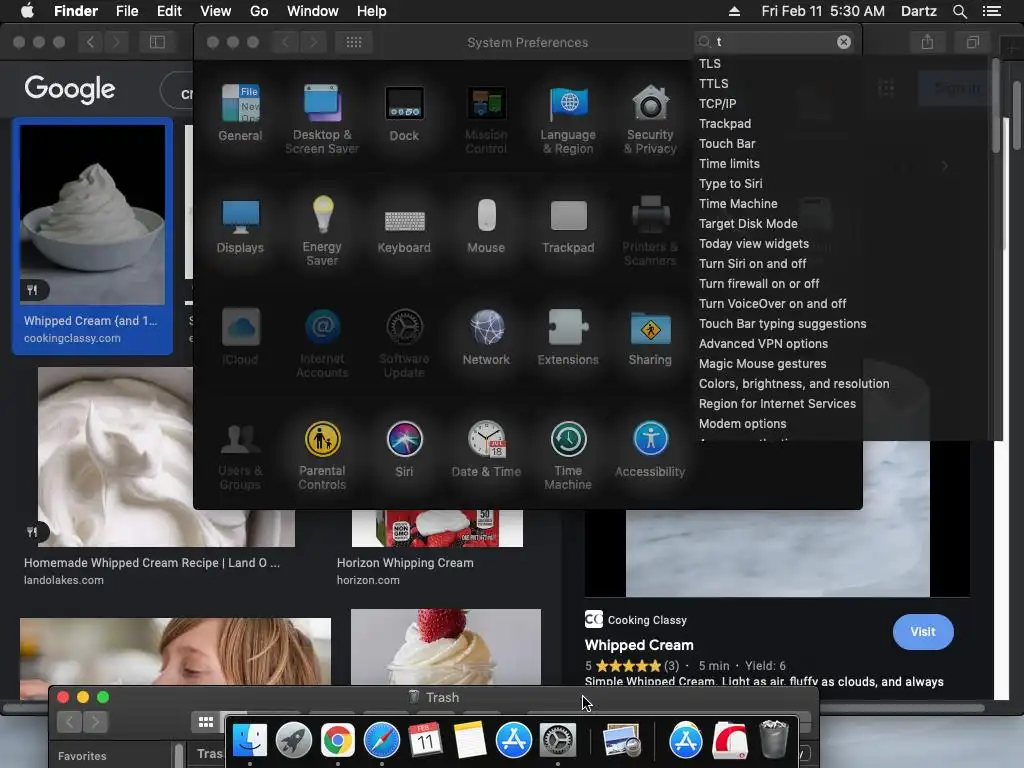
Task: Open the Window menu
Action: coord(313,11)
